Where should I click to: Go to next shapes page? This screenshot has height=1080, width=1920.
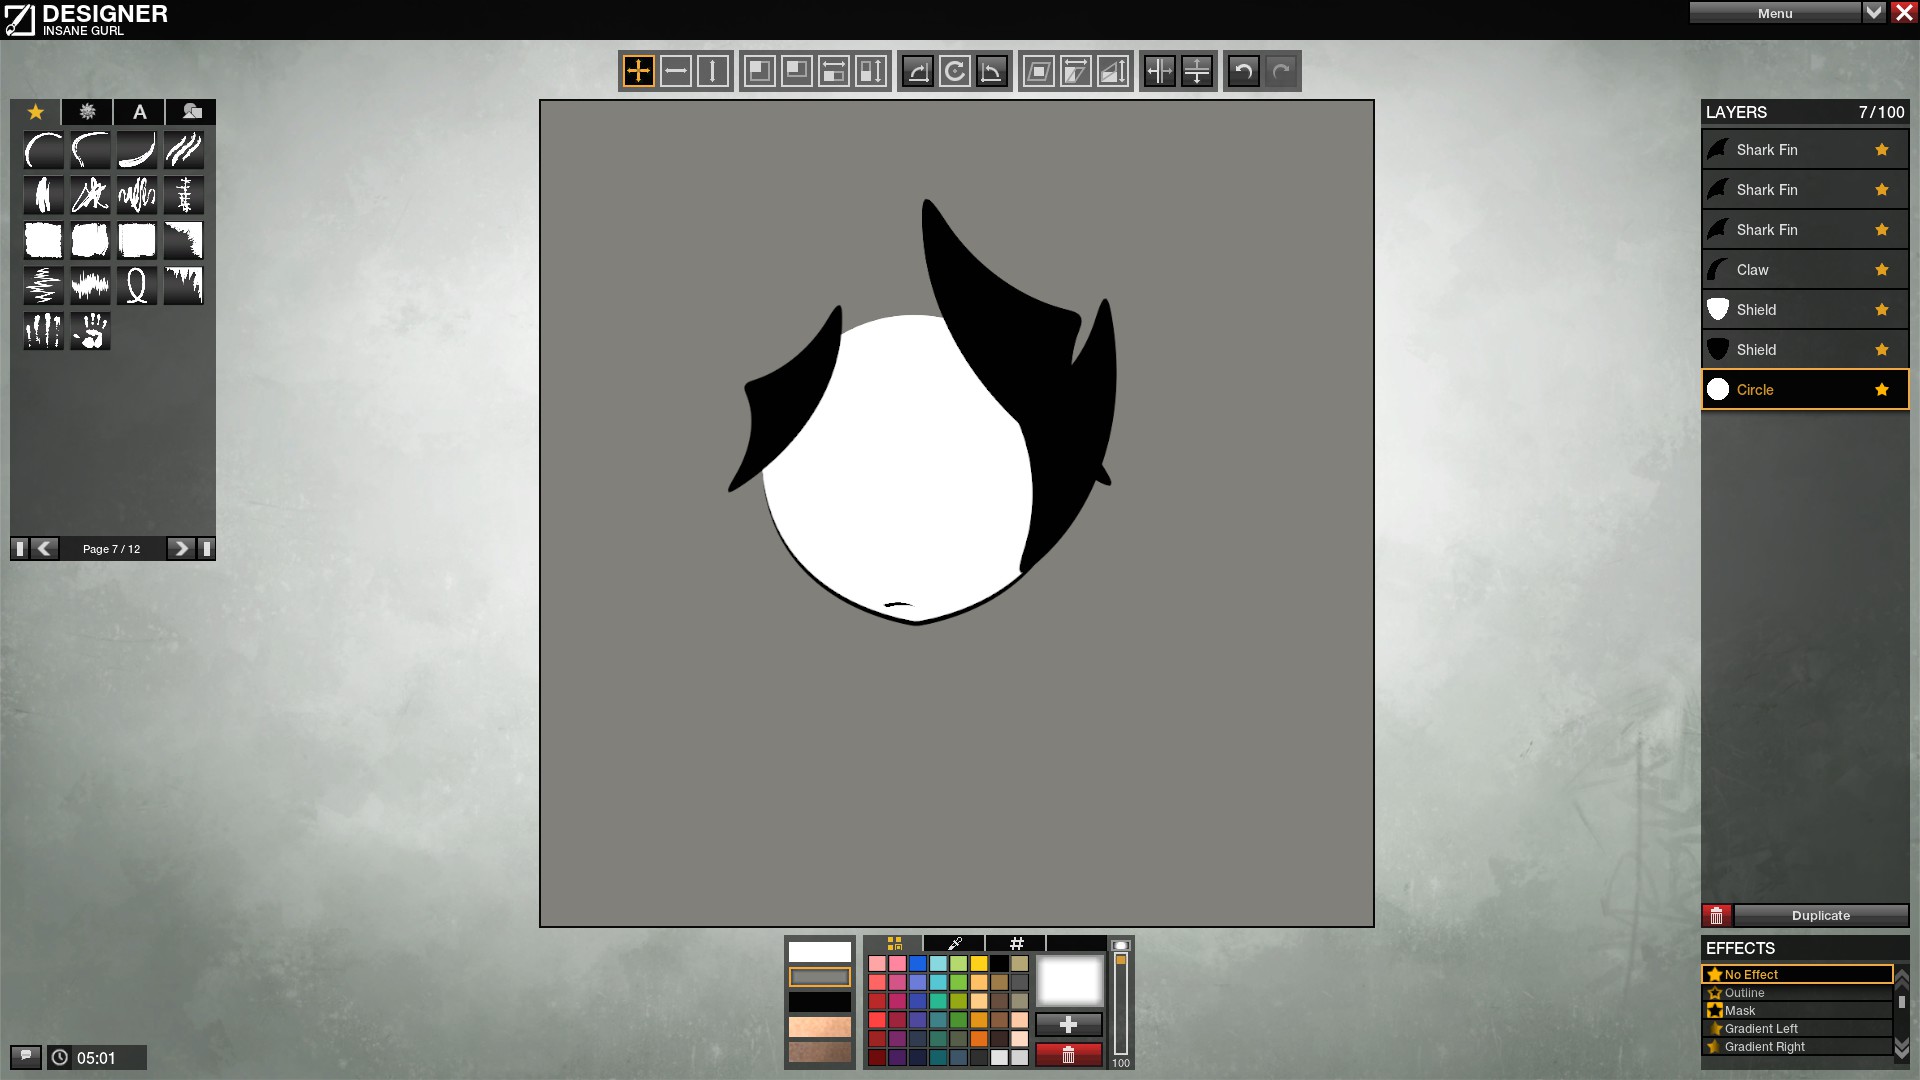click(180, 548)
